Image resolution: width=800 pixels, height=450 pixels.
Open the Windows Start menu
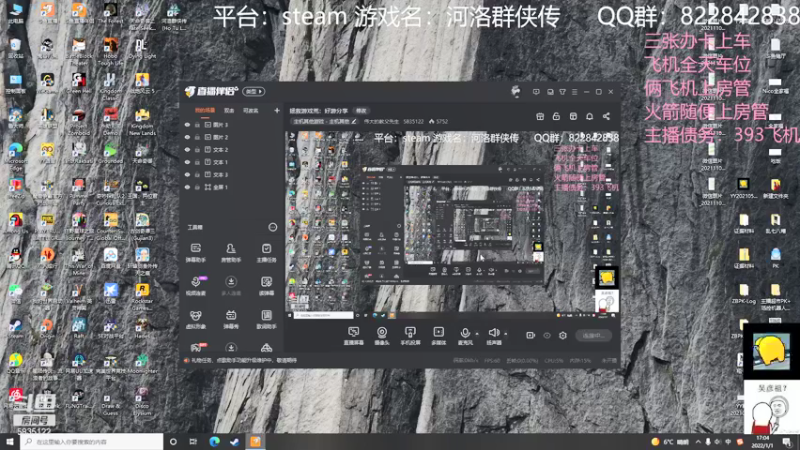point(10,441)
